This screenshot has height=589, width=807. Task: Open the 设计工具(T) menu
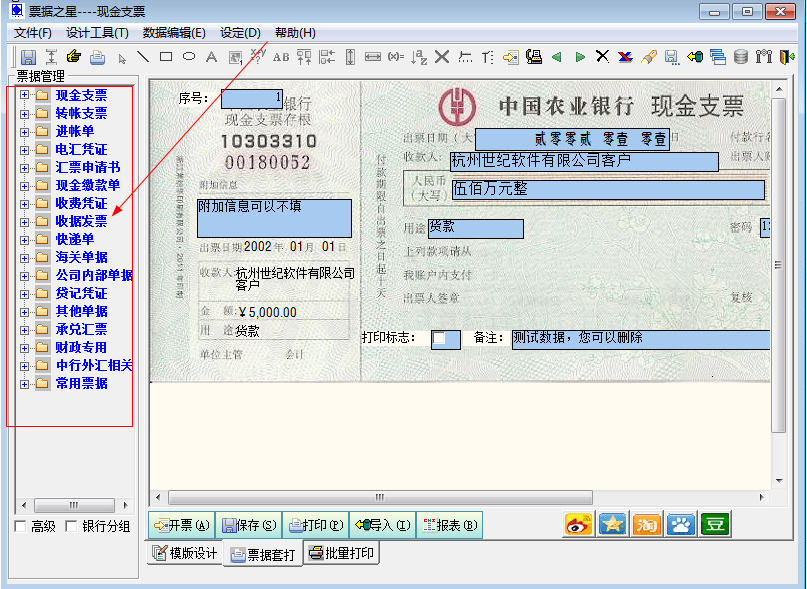pyautogui.click(x=97, y=33)
